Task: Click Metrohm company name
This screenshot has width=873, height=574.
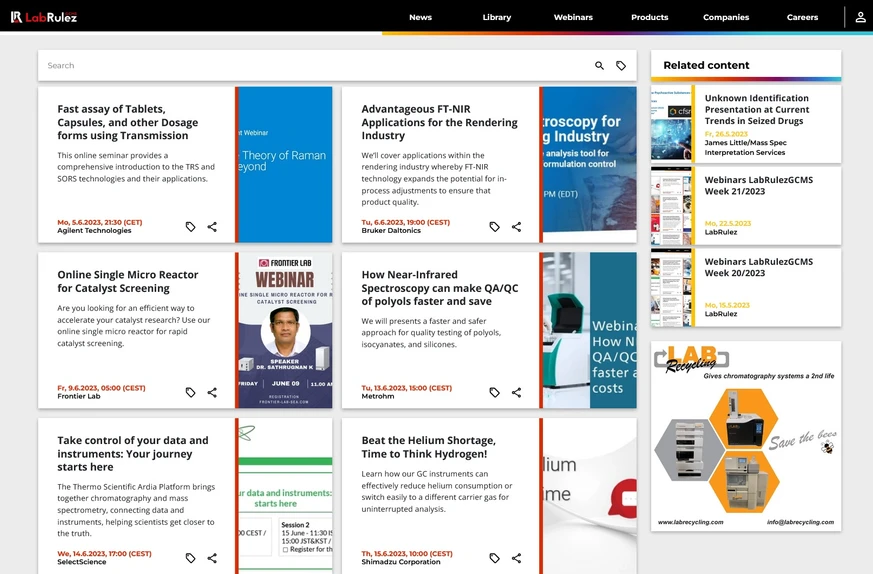Action: tap(377, 396)
